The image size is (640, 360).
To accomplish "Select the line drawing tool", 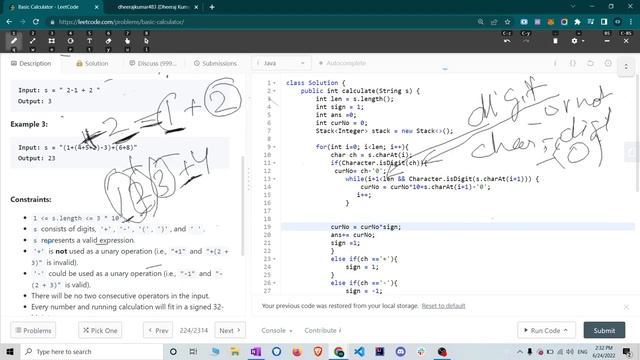I will click(x=33, y=41).
